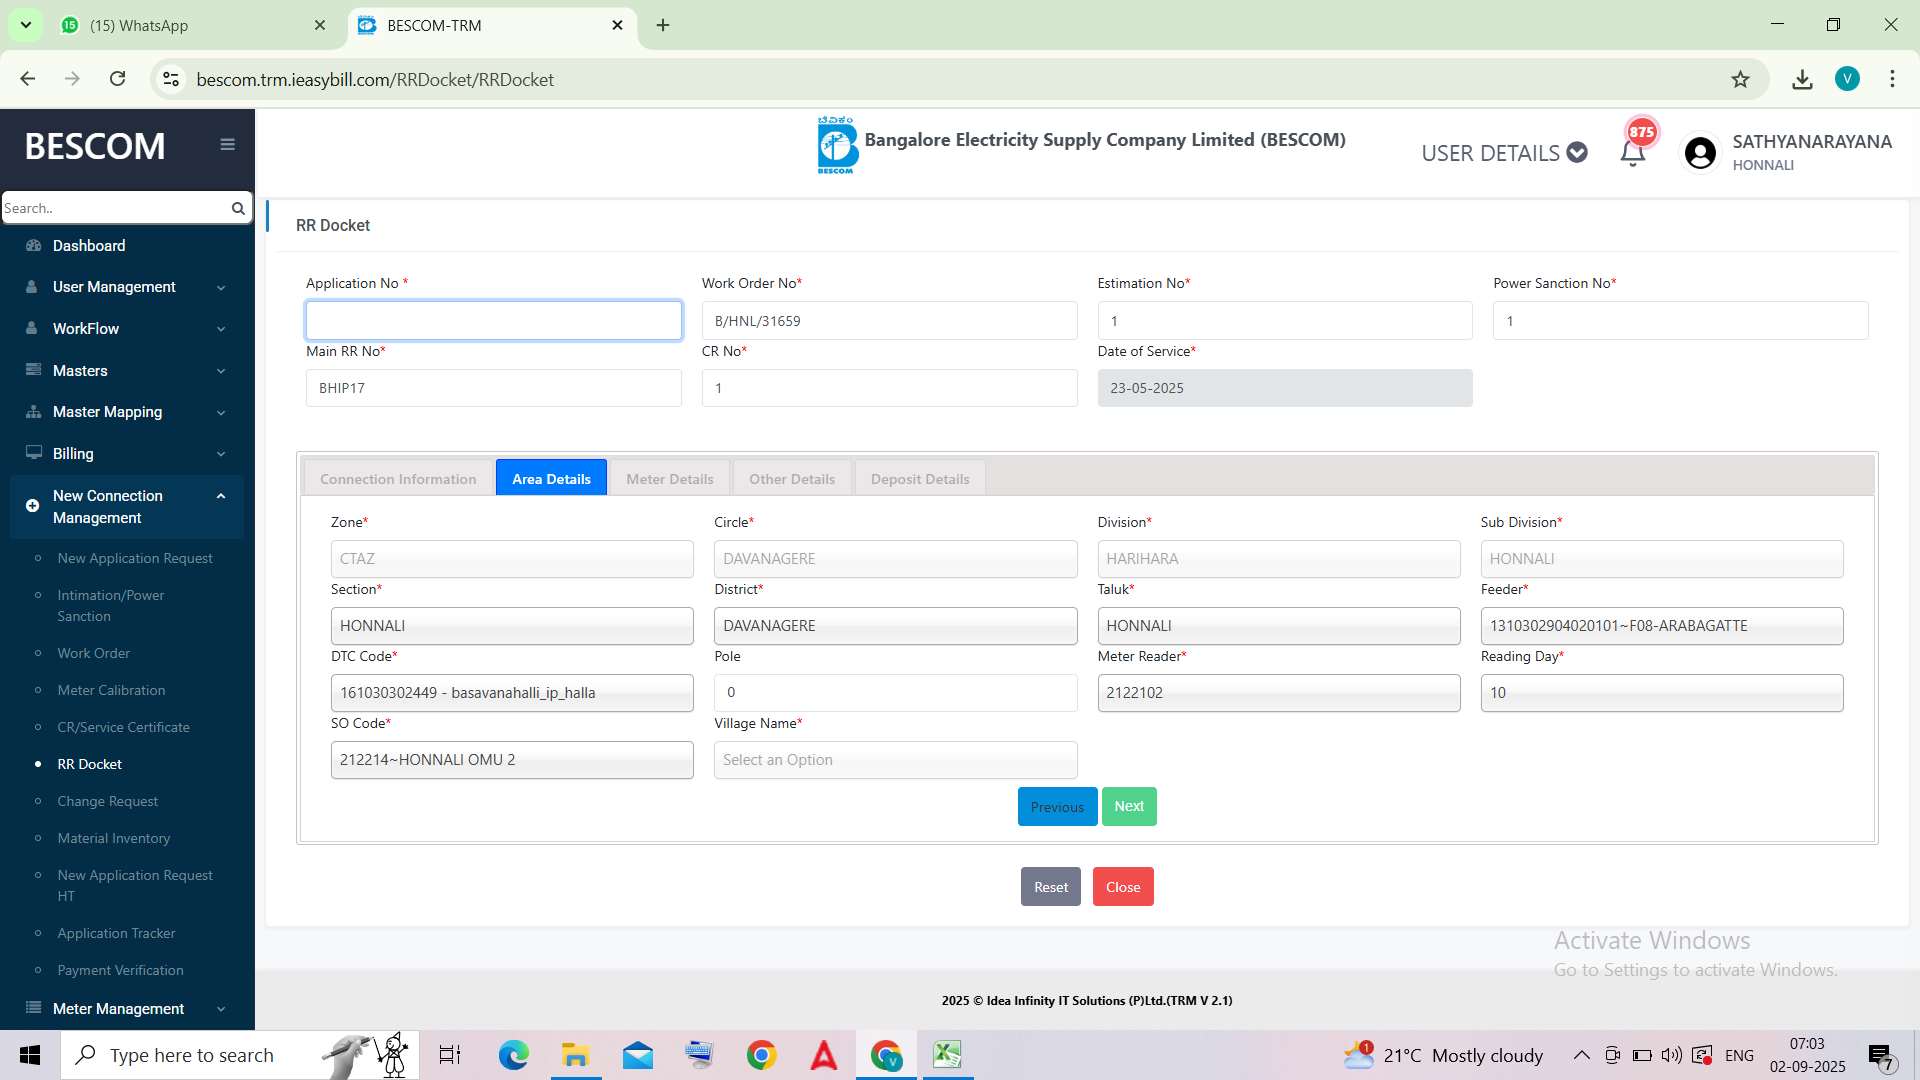Expand USER DETAILS dropdown

(x=1503, y=153)
